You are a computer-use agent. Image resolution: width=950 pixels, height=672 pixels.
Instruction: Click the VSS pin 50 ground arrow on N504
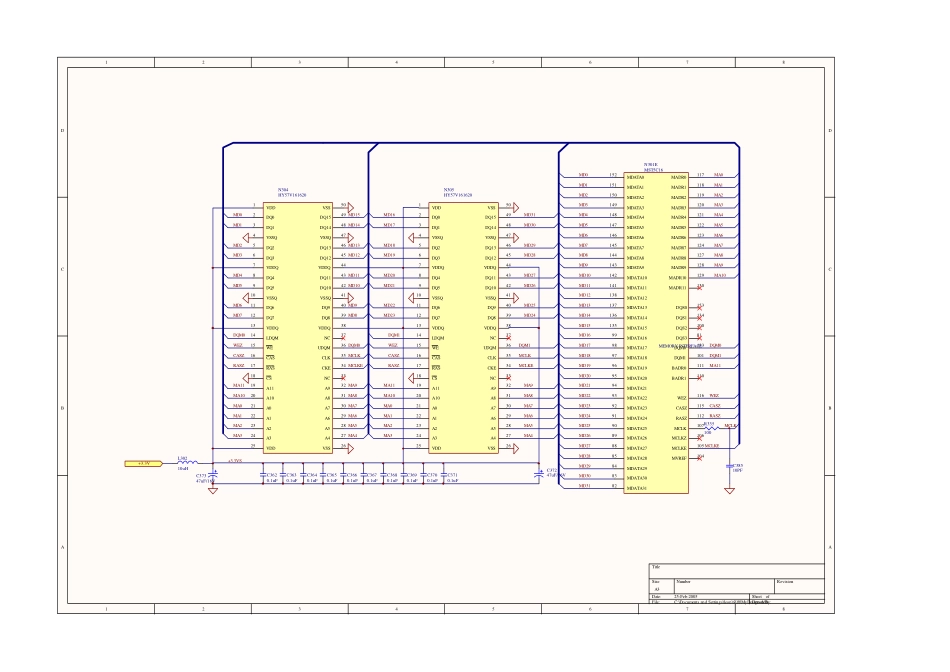[x=349, y=205]
